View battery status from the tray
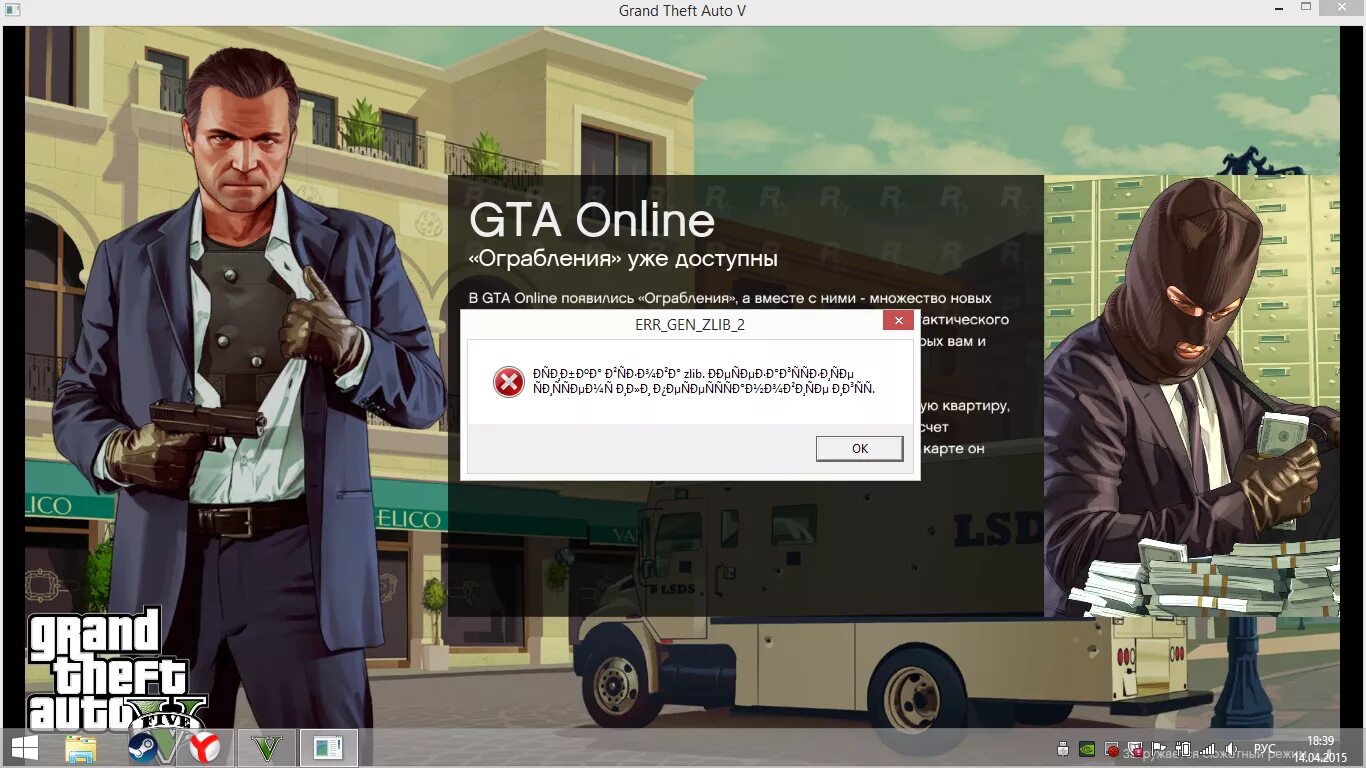Viewport: 1366px width, 768px height. pyautogui.click(x=1183, y=749)
